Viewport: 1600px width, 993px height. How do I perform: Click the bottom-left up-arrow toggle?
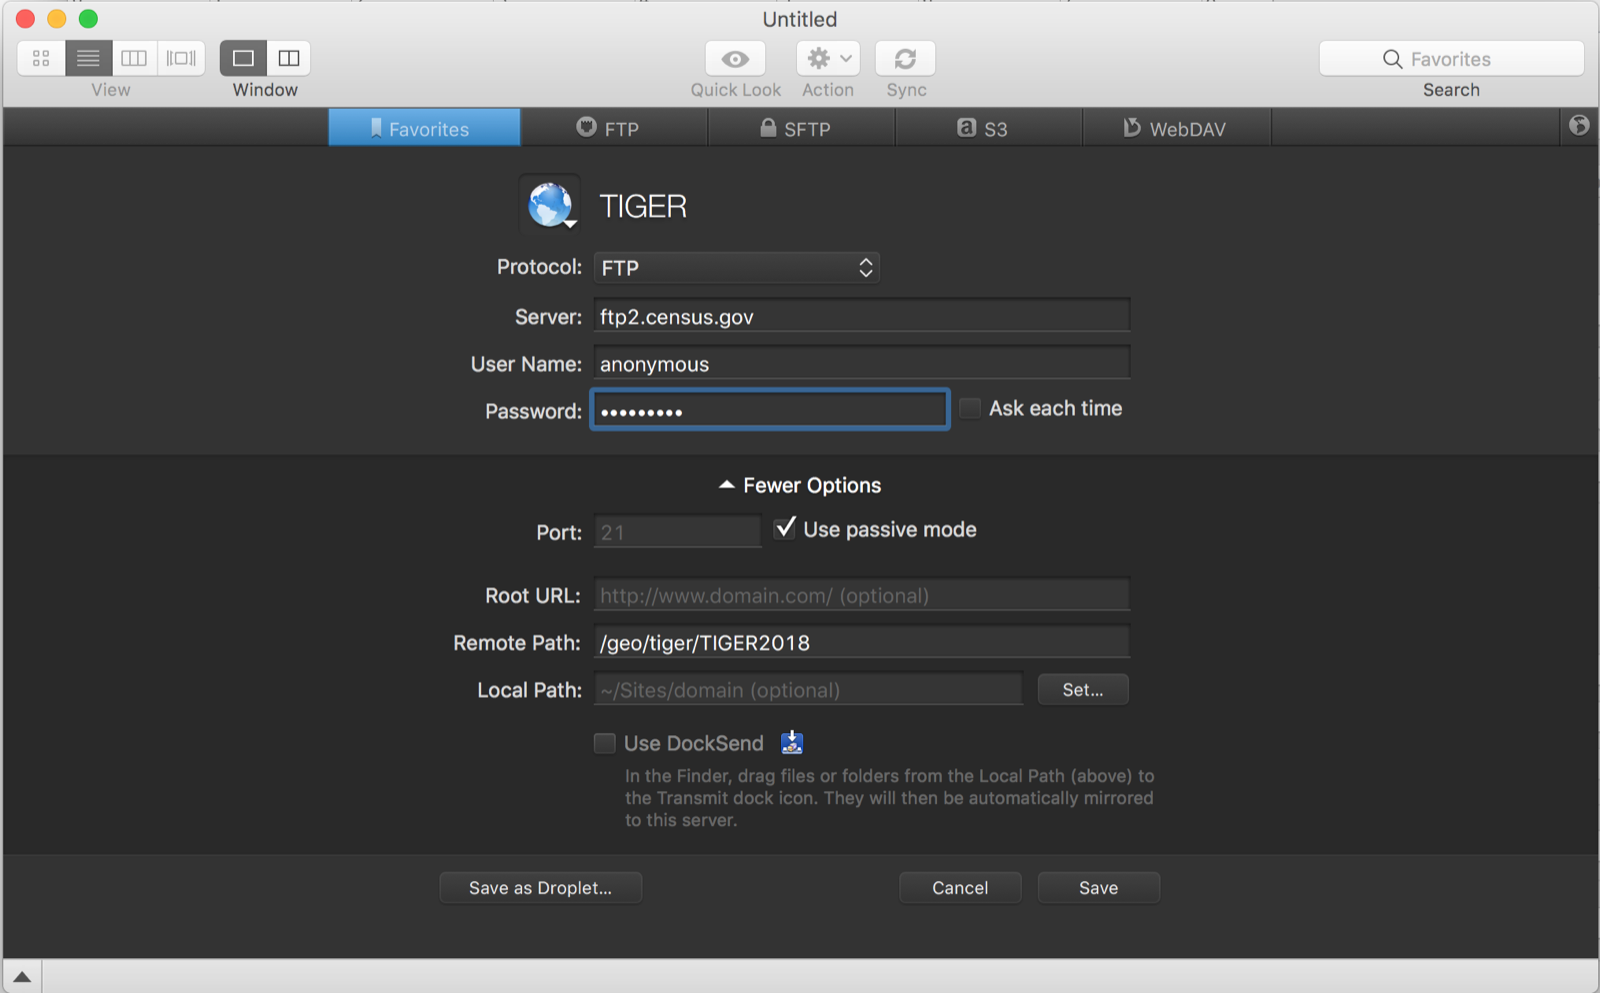coord(22,977)
